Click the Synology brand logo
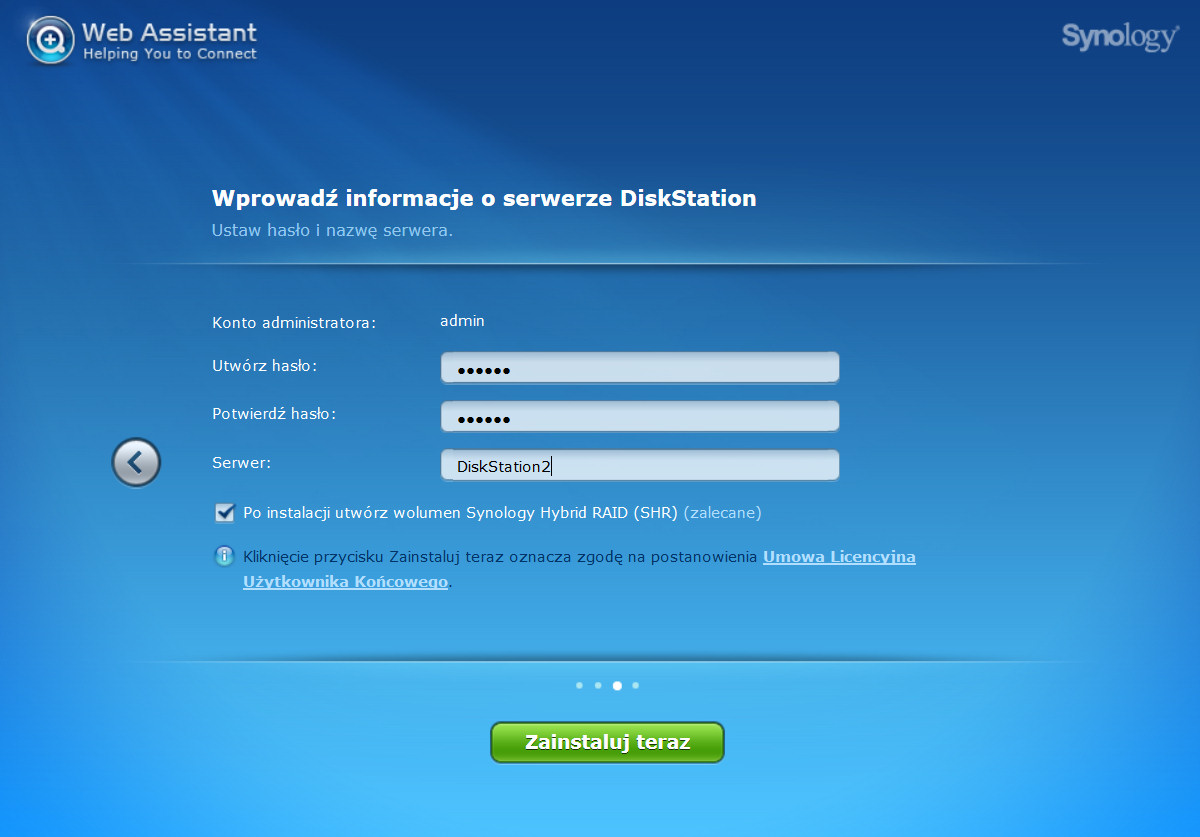This screenshot has width=1200, height=837. coord(1119,37)
